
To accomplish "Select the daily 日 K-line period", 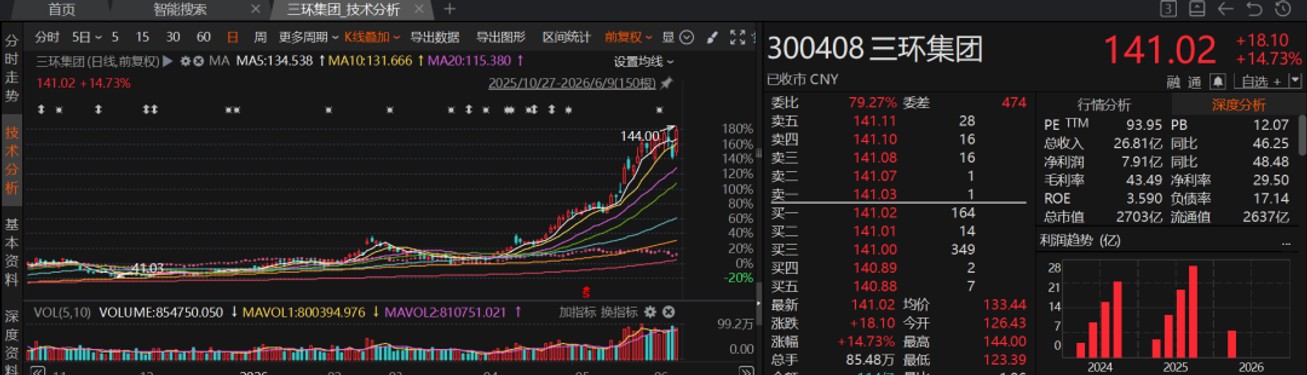I will click(232, 37).
